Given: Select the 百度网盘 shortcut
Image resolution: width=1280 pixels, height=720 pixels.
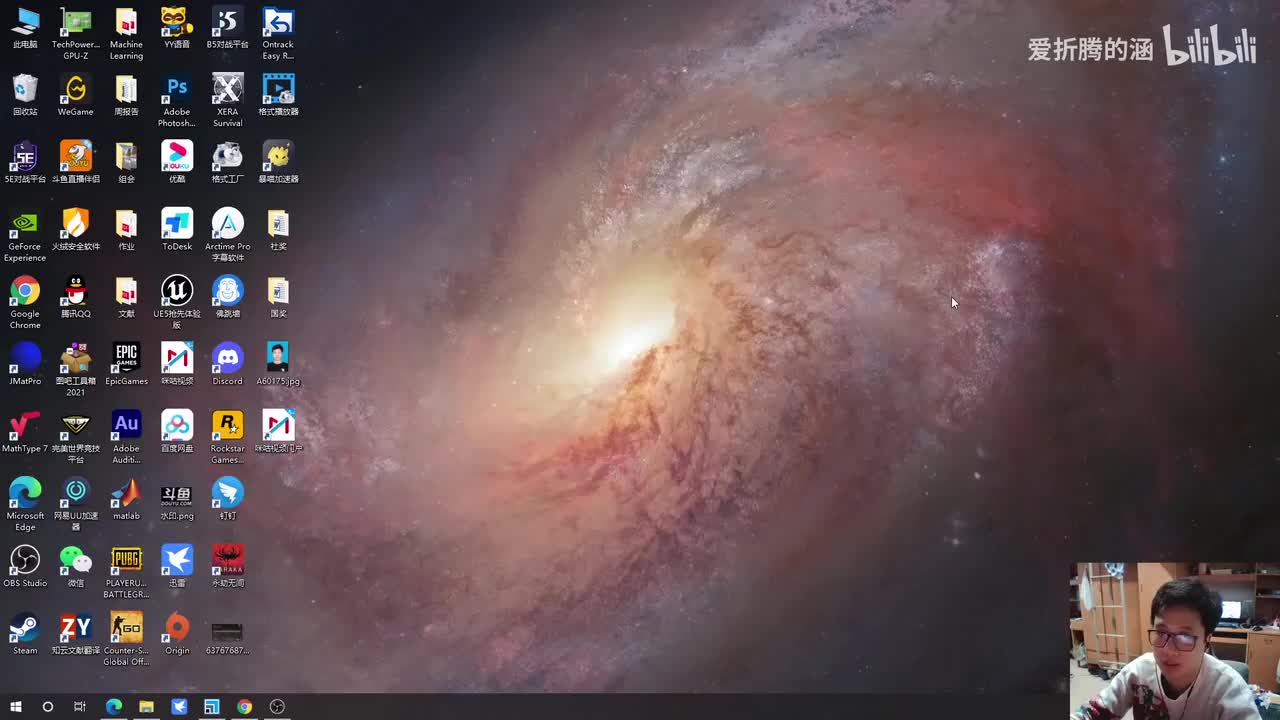Looking at the screenshot, I should coord(177,432).
